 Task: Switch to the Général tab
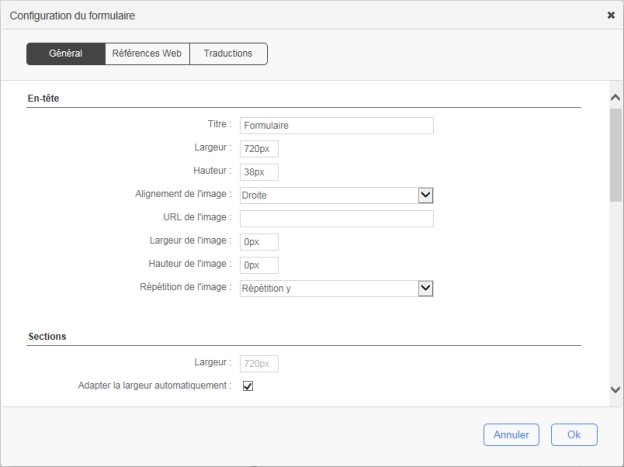pyautogui.click(x=65, y=53)
